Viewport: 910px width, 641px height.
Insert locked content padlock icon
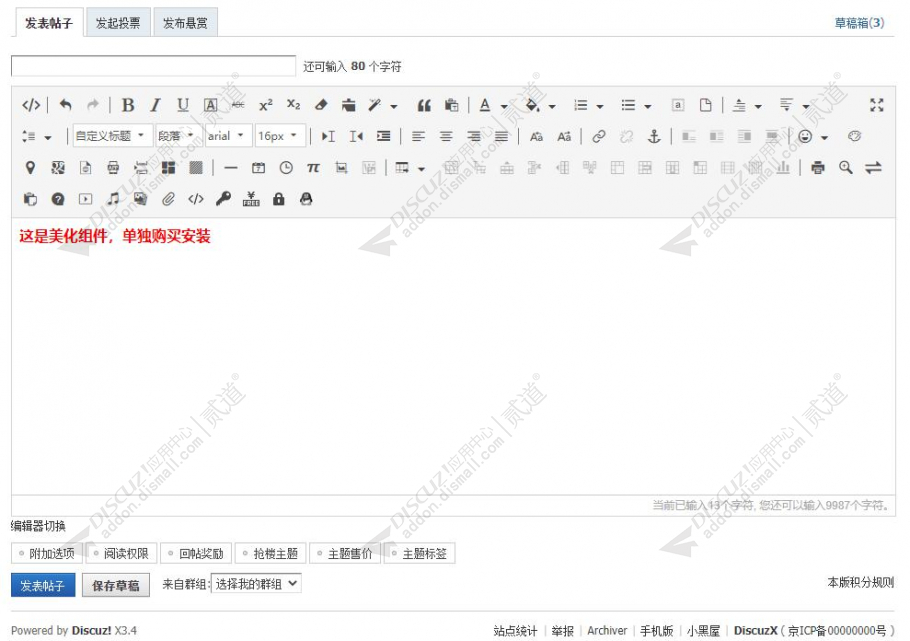pyautogui.click(x=279, y=199)
